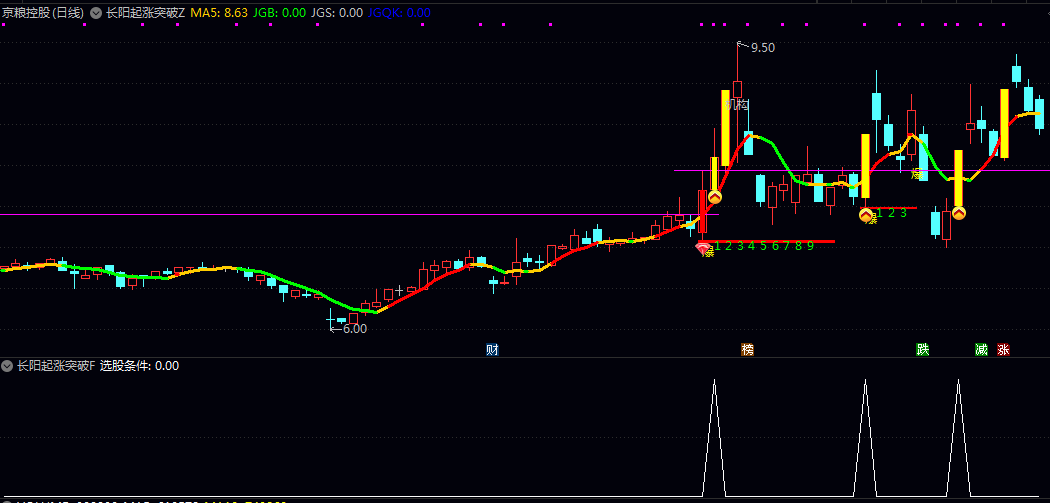Click the gold up-arrow signal under the first yellow bar
1050x503 pixels.
[715, 197]
